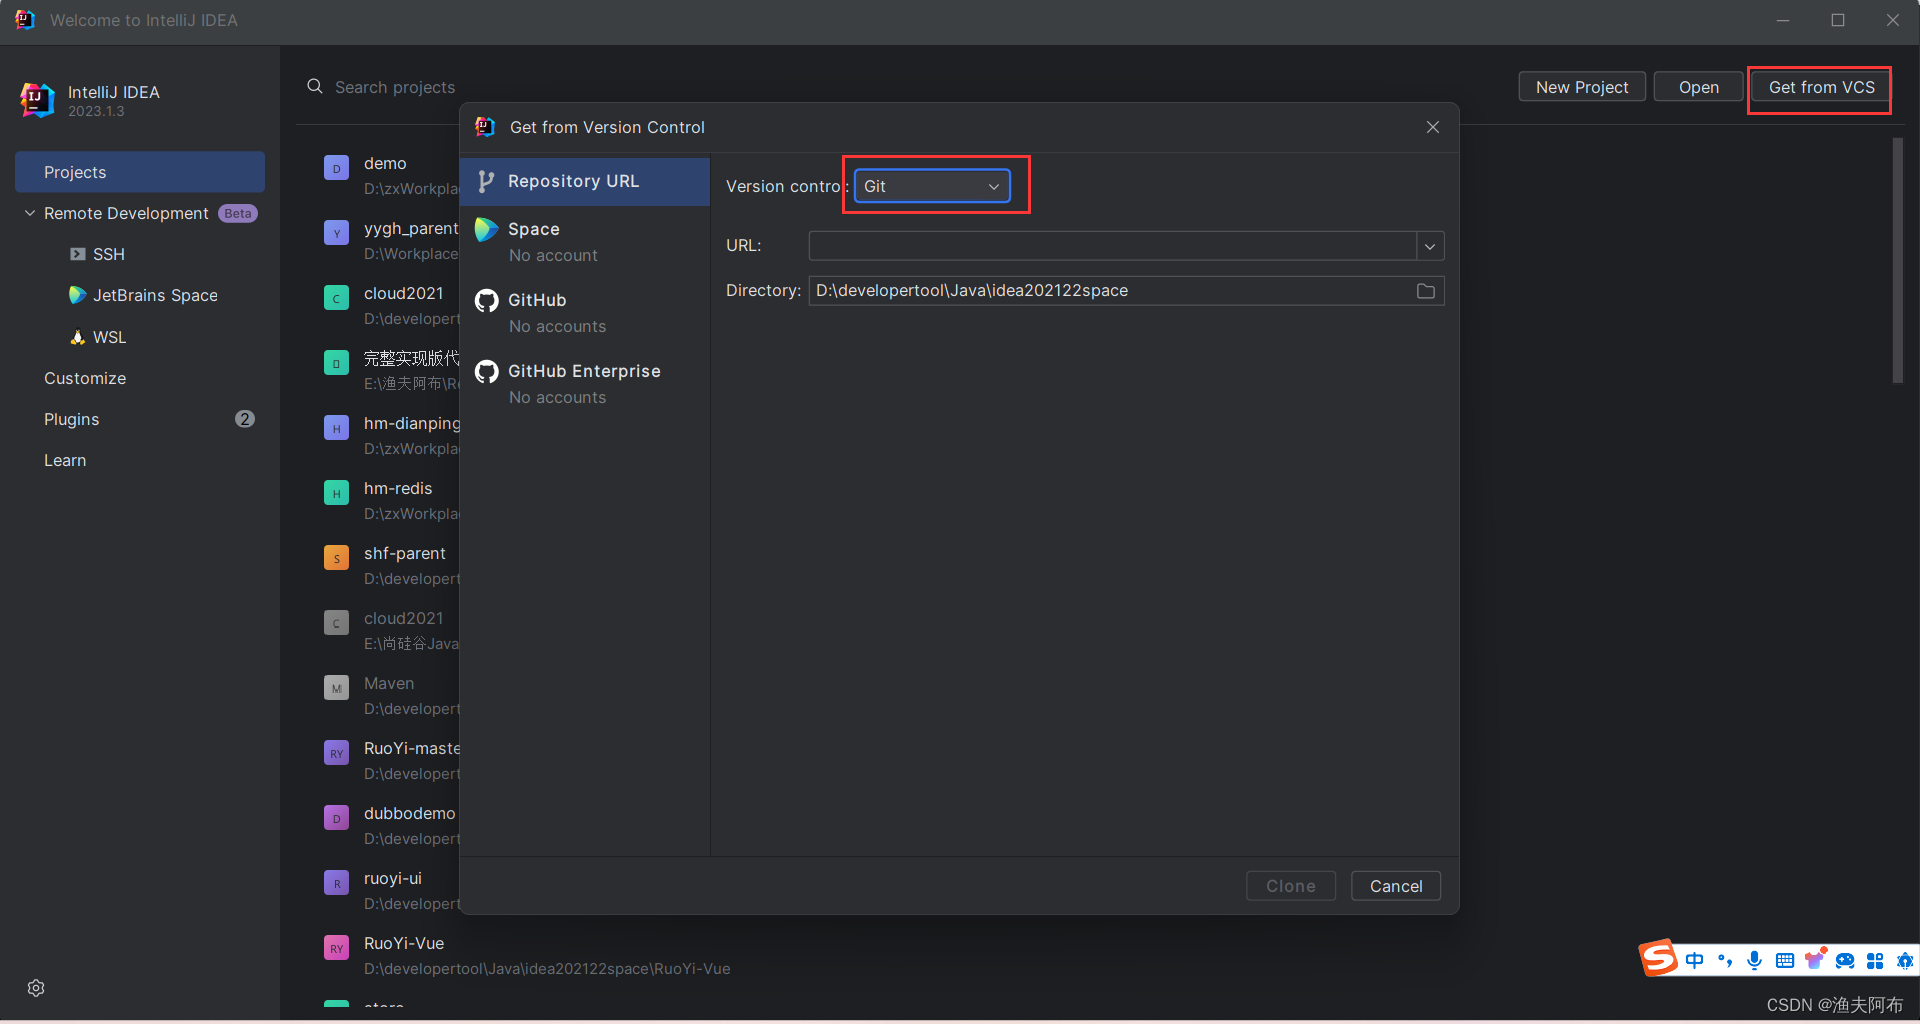Click the search magnifier icon

315,87
